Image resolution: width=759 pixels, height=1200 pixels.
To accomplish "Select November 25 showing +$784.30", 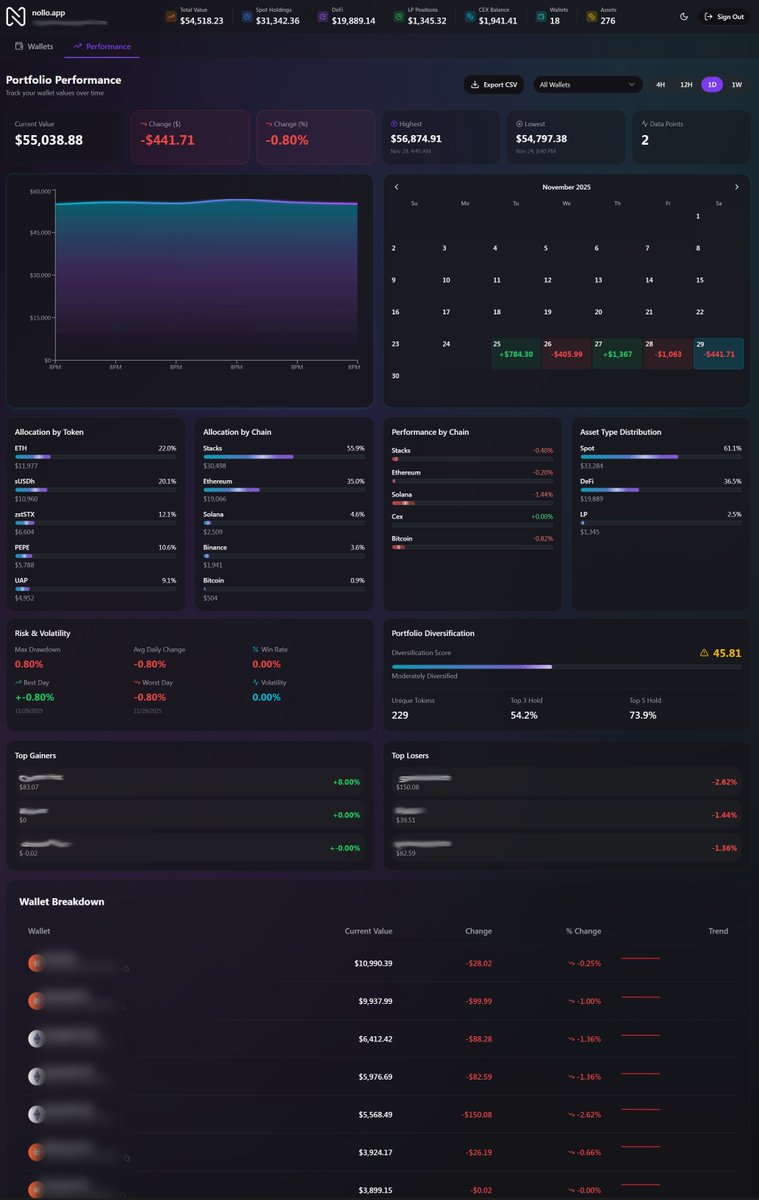I will 515,353.
